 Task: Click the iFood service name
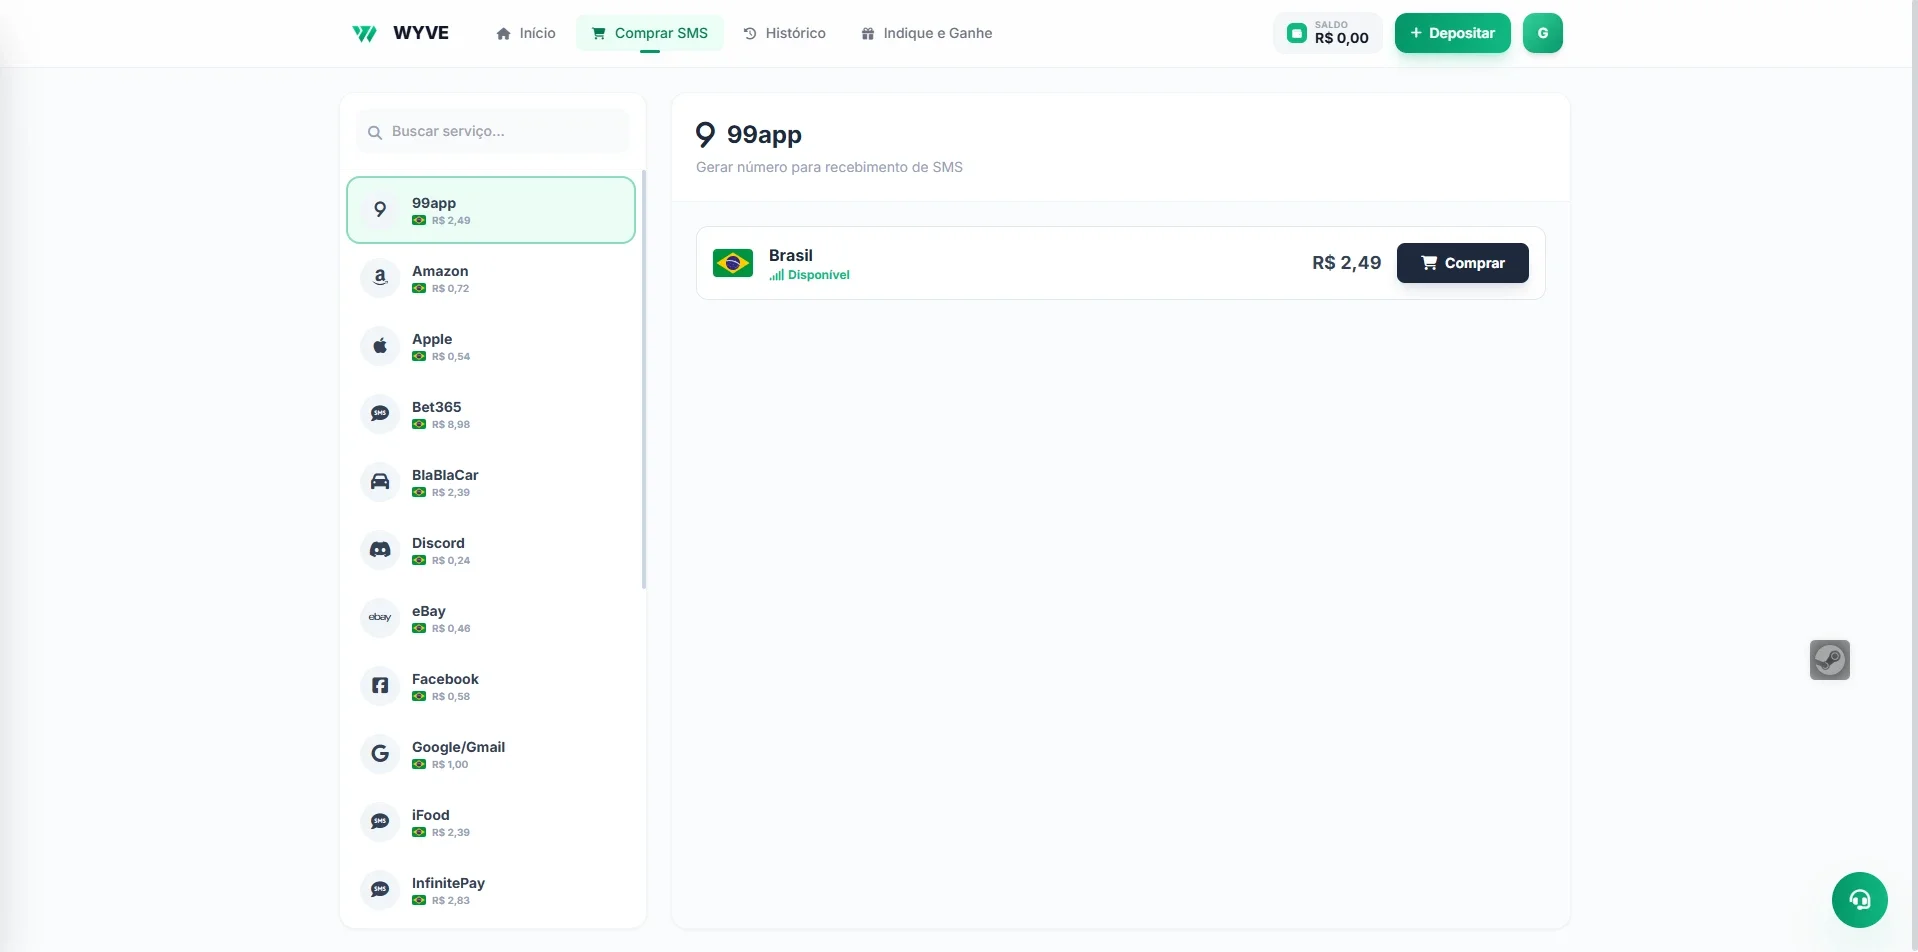431,815
